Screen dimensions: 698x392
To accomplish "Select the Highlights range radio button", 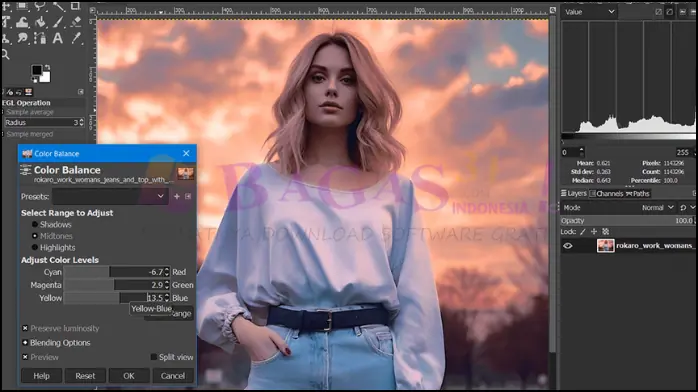I will click(35, 247).
